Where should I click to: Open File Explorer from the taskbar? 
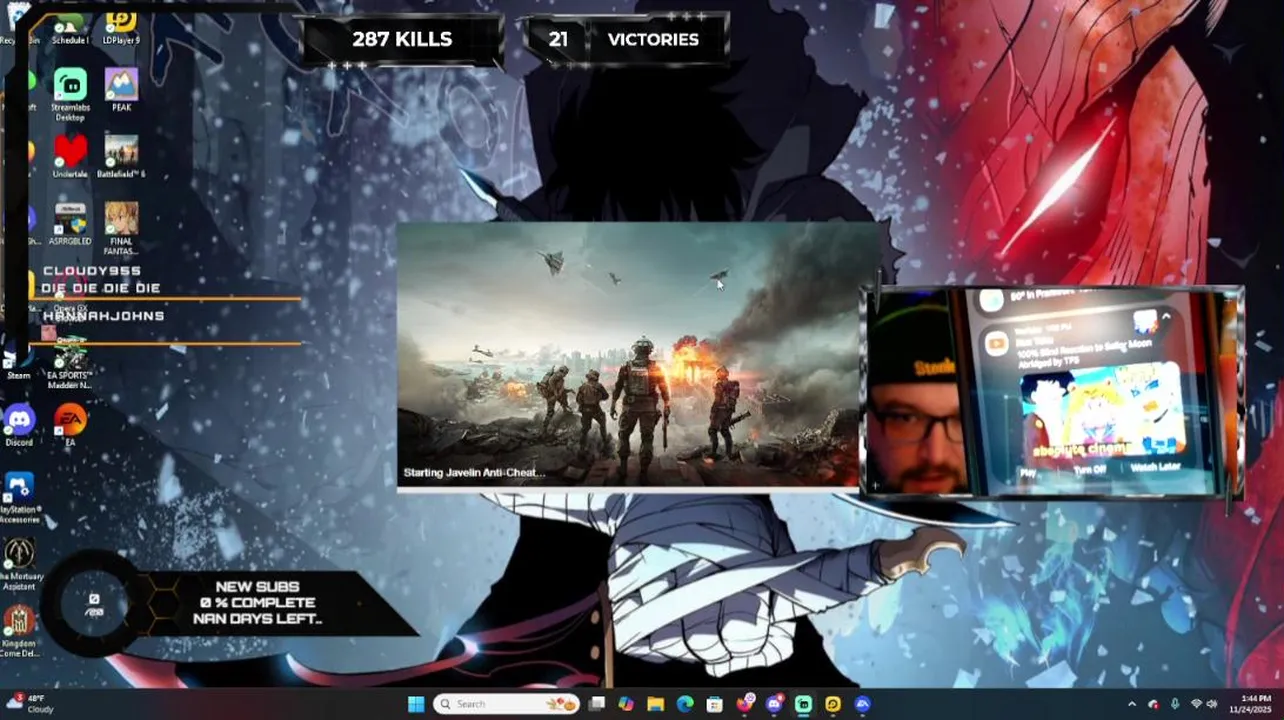tap(655, 704)
